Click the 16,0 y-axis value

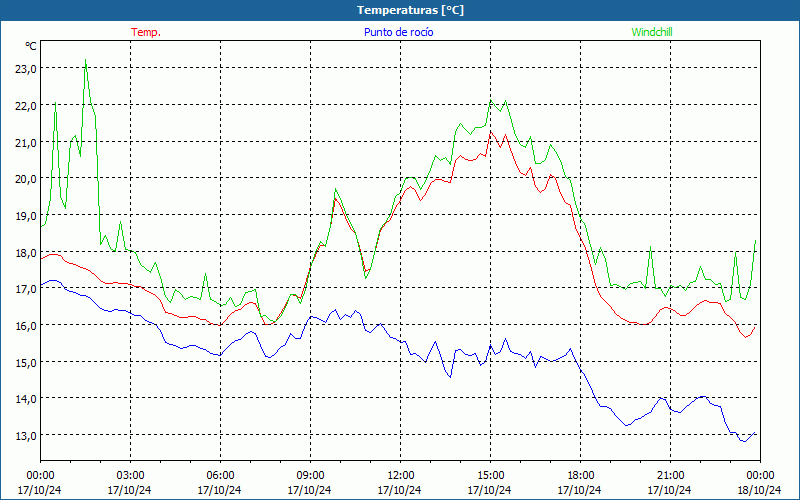coord(26,326)
